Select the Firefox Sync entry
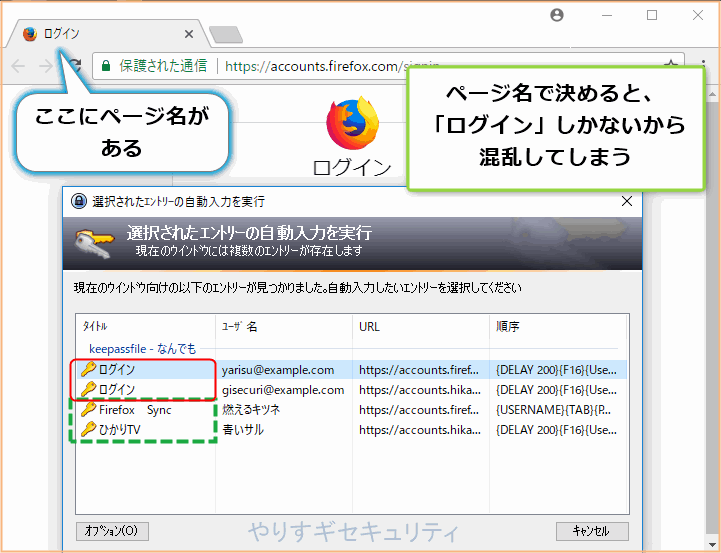Viewport: 721px width, 553px height. pyautogui.click(x=351, y=410)
